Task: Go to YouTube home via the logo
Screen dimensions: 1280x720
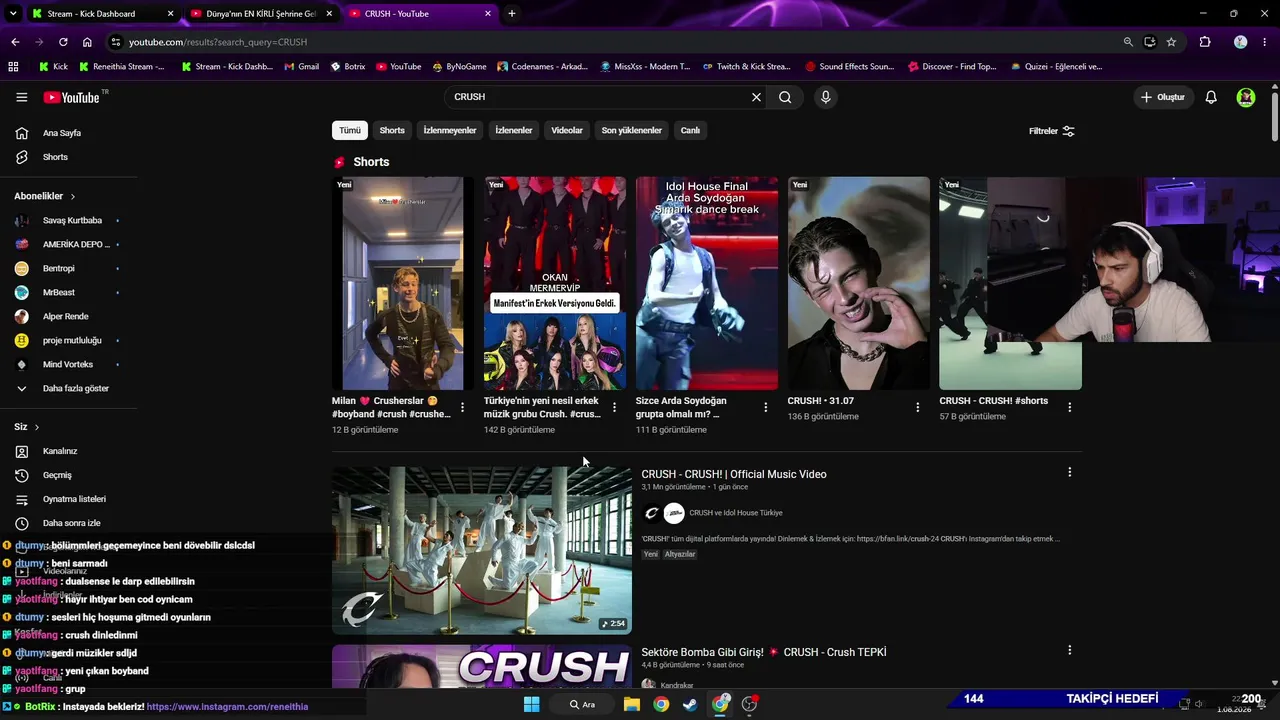Action: pyautogui.click(x=71, y=97)
